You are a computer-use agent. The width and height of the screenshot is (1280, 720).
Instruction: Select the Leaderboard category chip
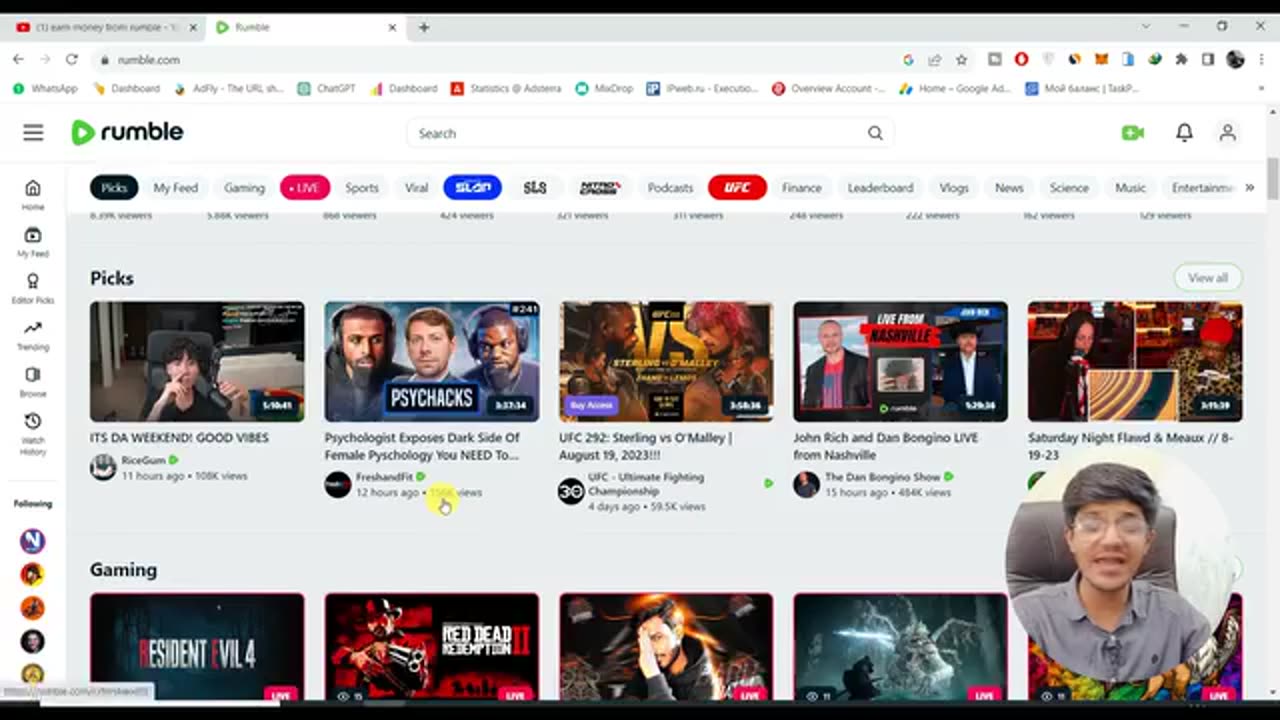coord(880,187)
